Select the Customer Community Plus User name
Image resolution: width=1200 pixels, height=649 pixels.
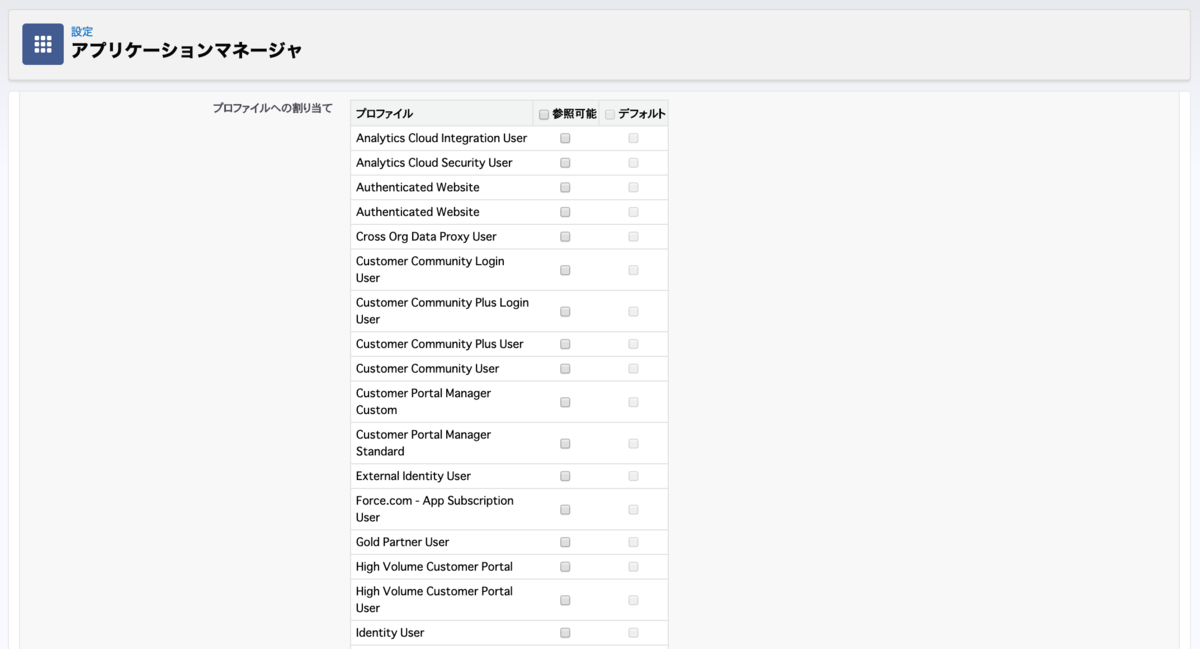coord(440,344)
